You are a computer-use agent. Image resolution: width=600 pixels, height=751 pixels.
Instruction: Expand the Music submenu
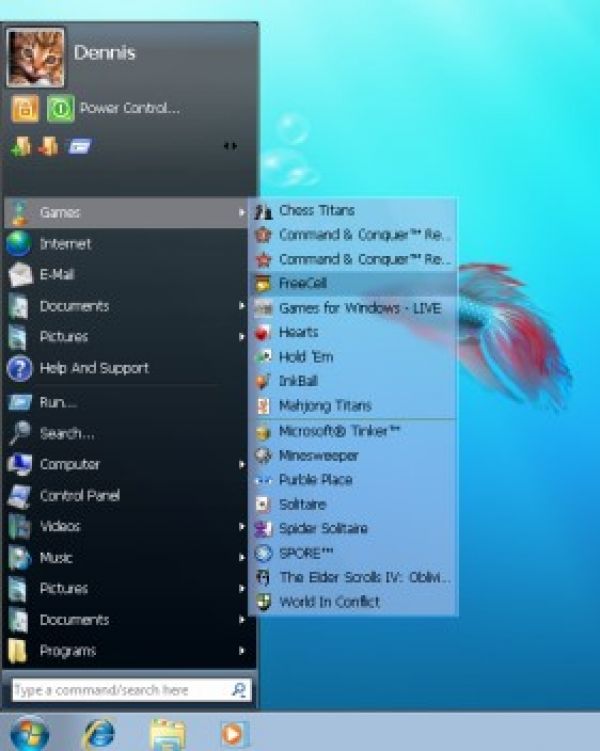pos(126,558)
